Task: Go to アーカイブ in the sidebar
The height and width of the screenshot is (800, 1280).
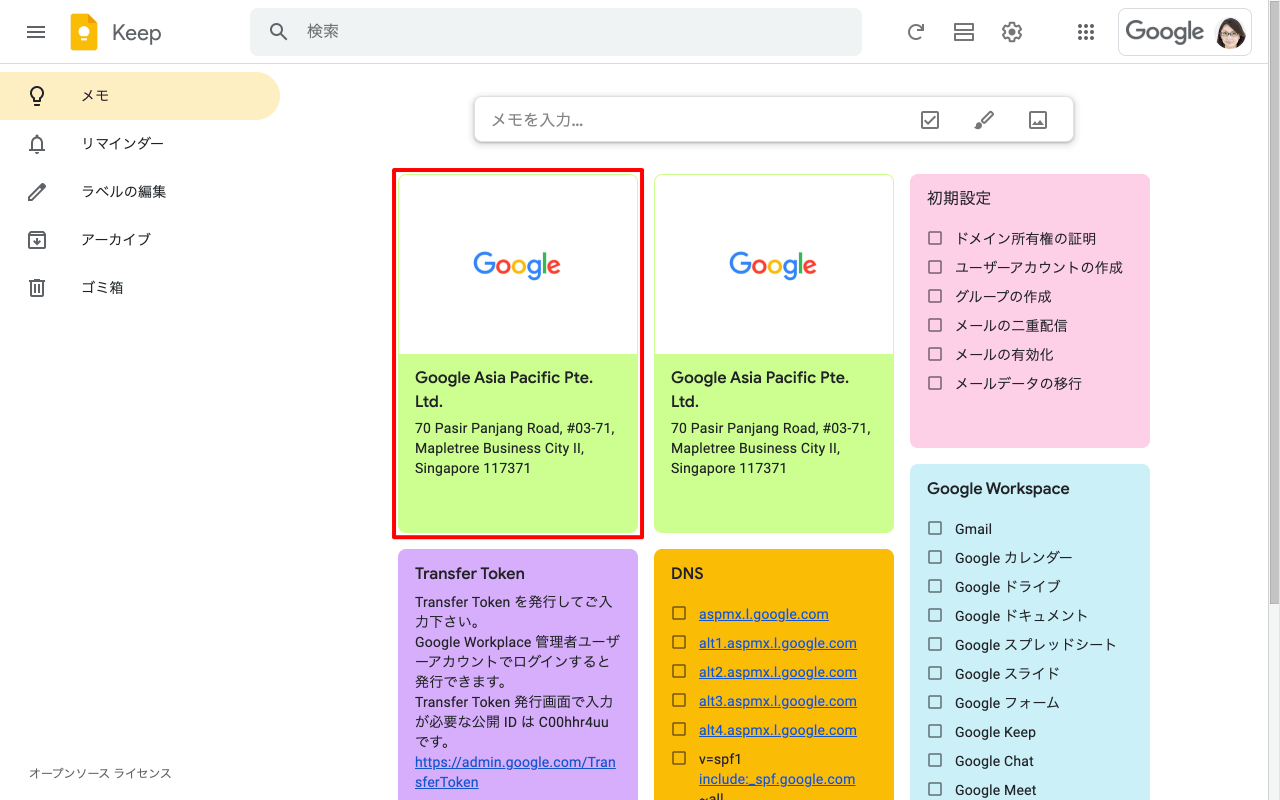Action: coord(140,240)
